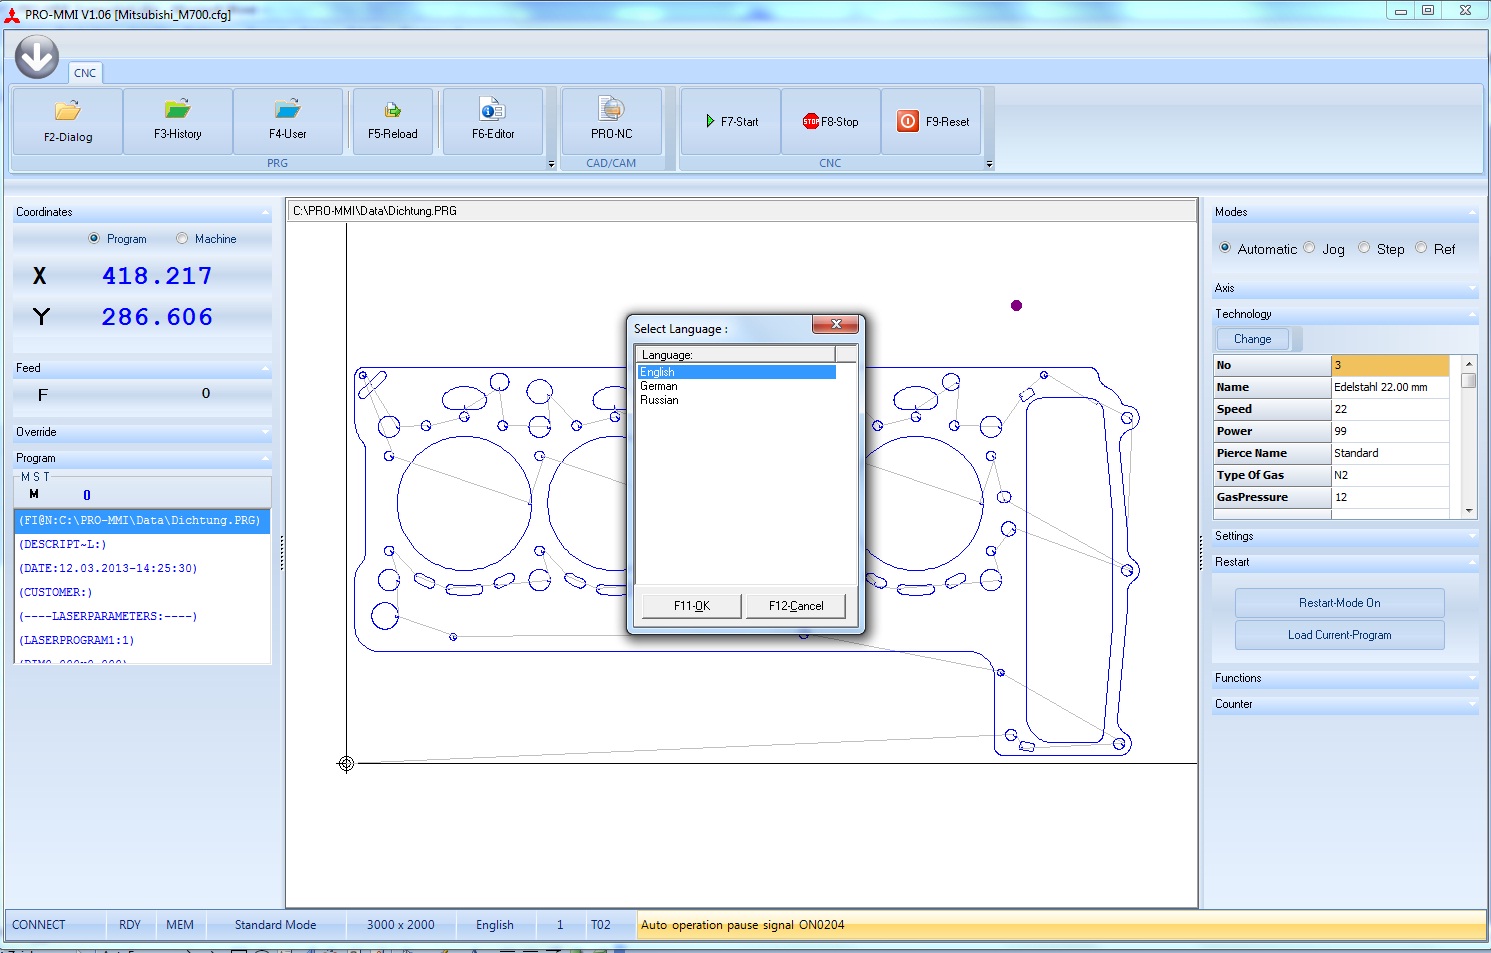
Task: Confirm language with F11-OK
Action: pos(692,606)
